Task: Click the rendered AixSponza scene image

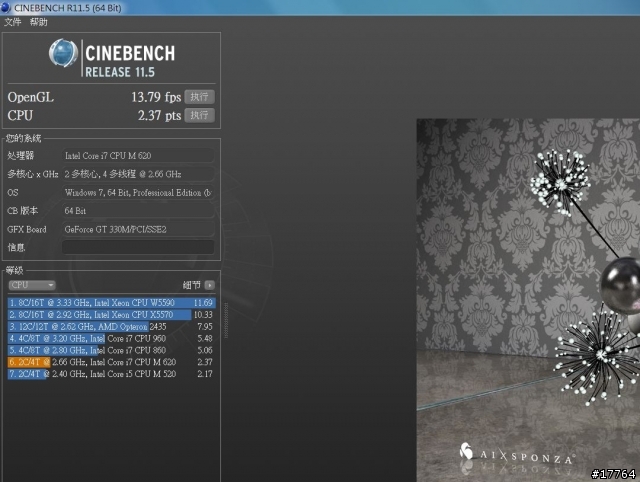Action: pos(528,300)
